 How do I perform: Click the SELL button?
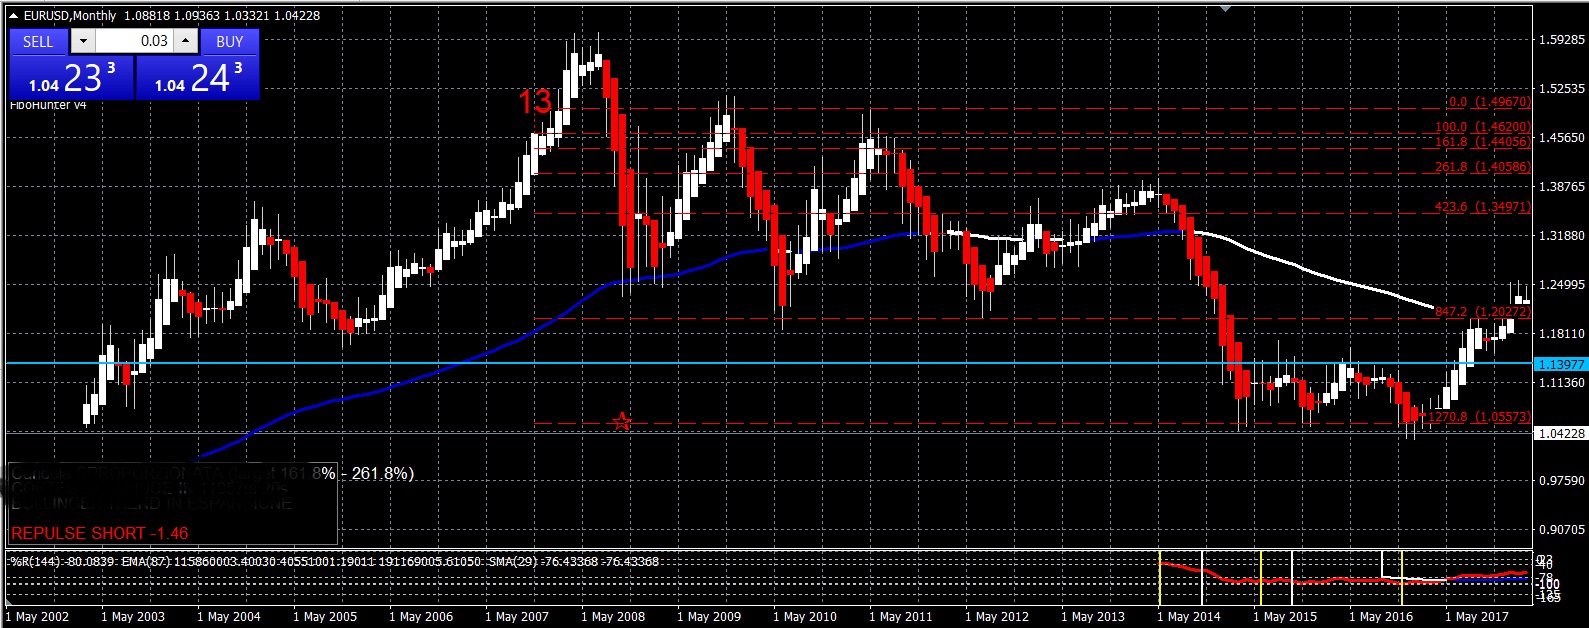[x=38, y=41]
